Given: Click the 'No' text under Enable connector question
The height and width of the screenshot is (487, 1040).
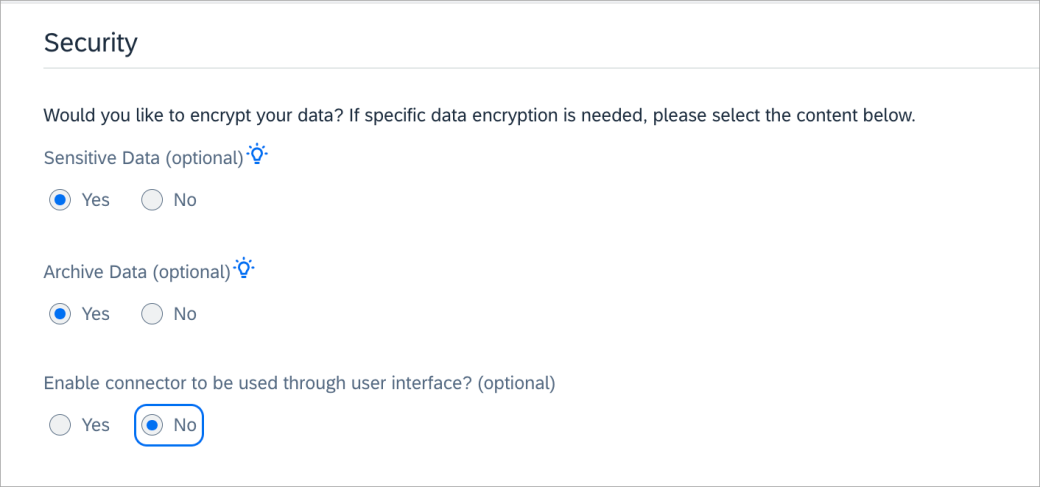Looking at the screenshot, I should tap(185, 425).
